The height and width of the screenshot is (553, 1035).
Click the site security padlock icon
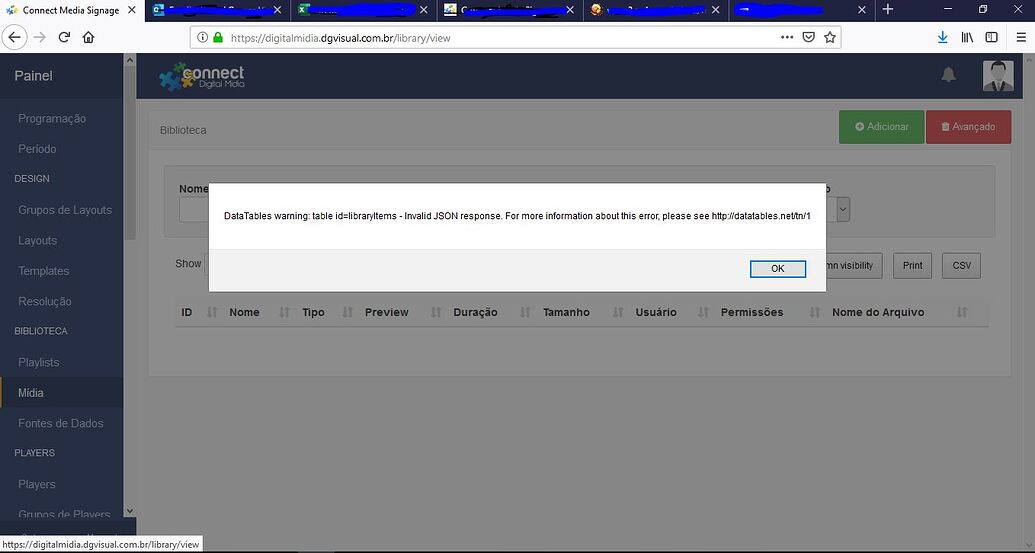(217, 38)
